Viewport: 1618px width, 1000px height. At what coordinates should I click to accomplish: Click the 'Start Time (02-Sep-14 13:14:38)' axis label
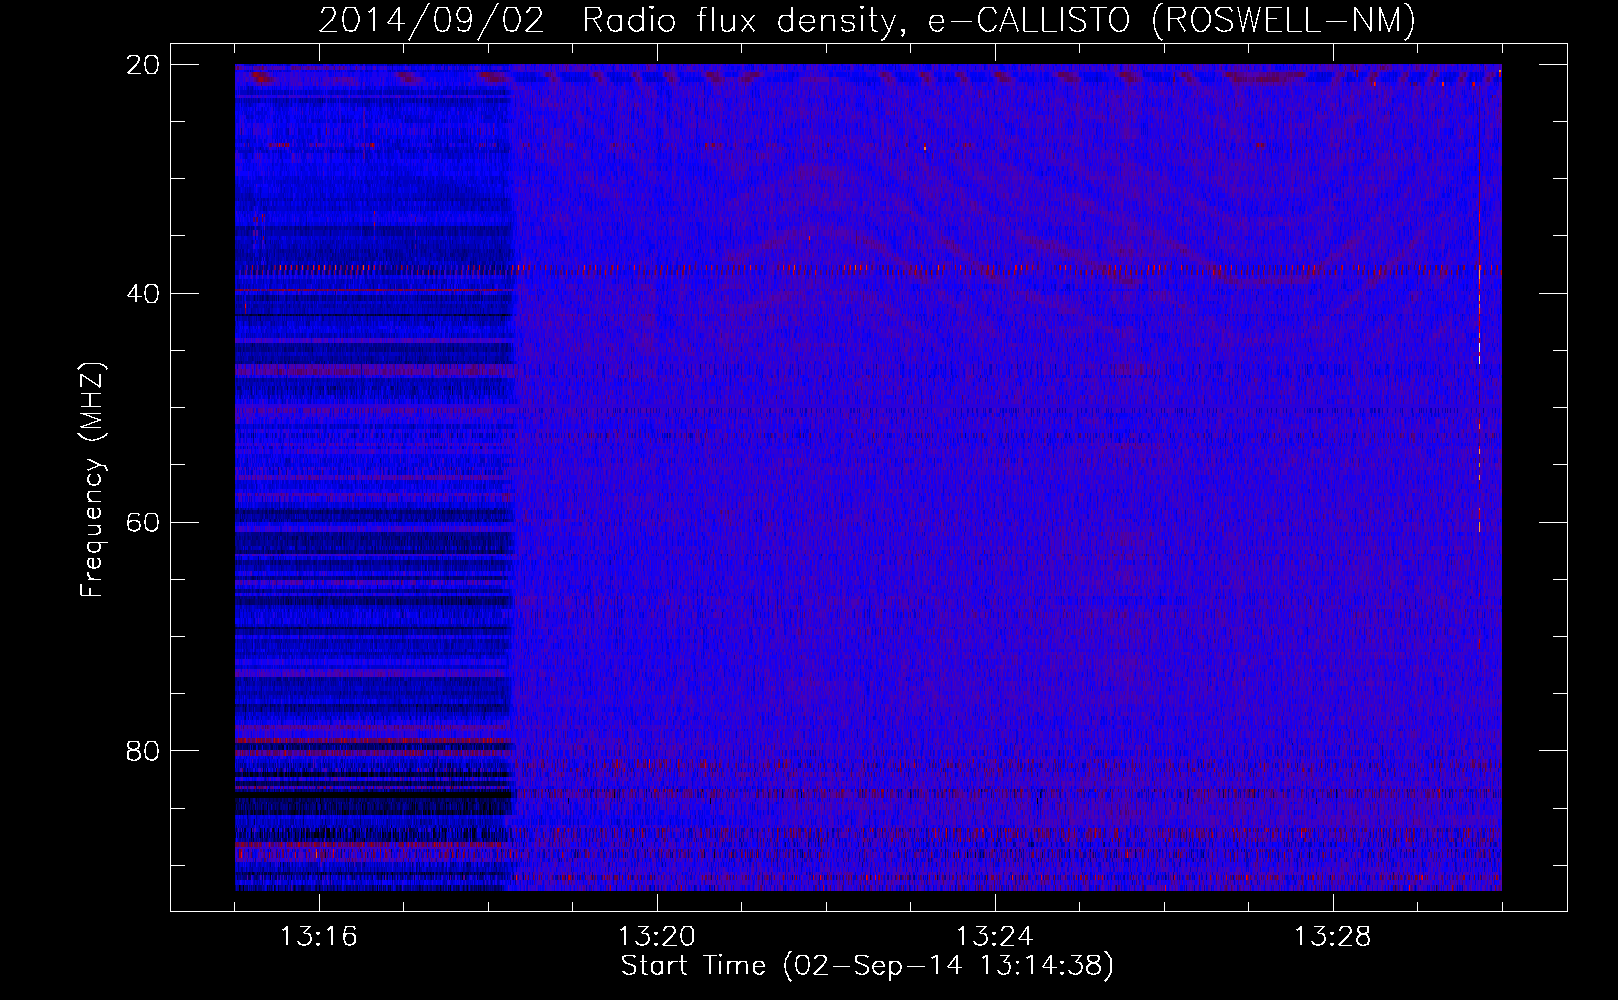click(x=867, y=966)
